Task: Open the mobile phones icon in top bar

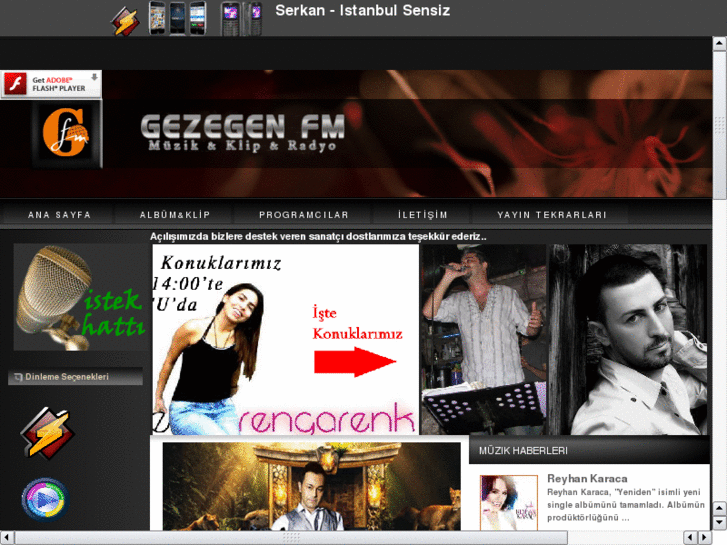Action: click(241, 19)
